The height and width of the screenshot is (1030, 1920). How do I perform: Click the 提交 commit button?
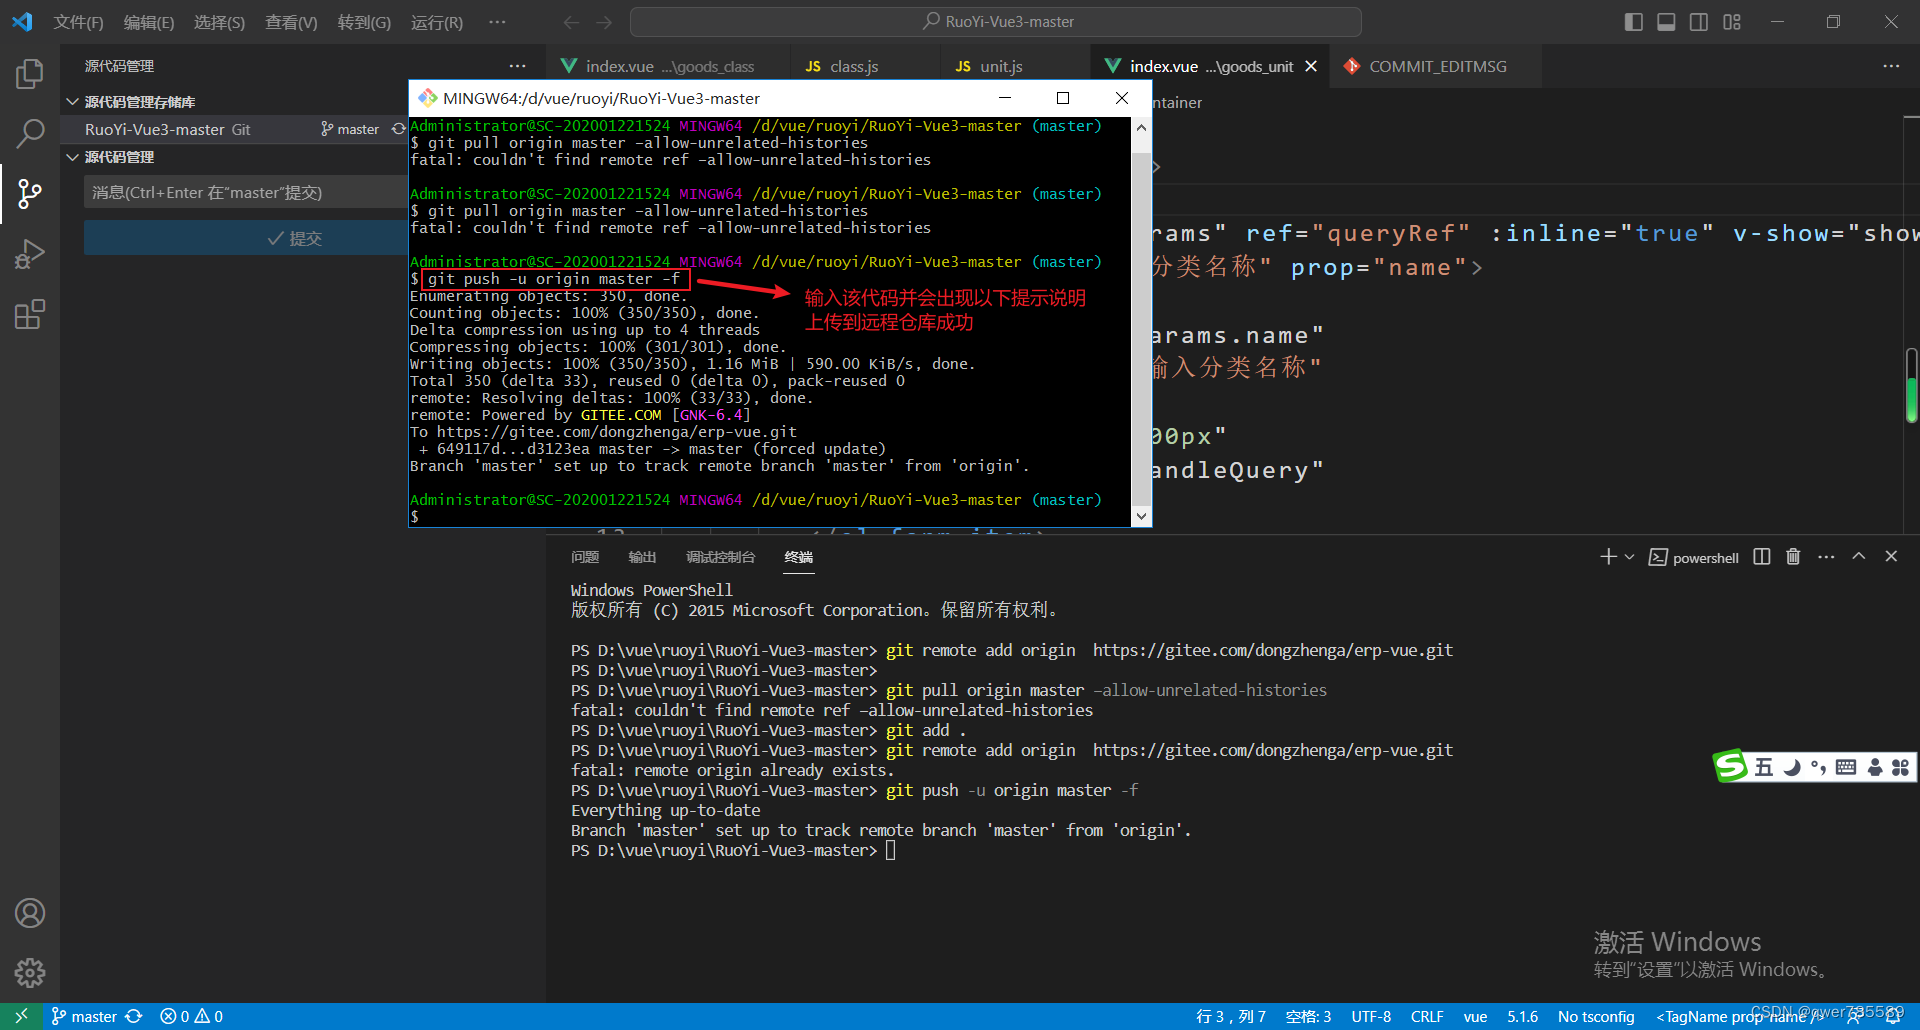[246, 238]
